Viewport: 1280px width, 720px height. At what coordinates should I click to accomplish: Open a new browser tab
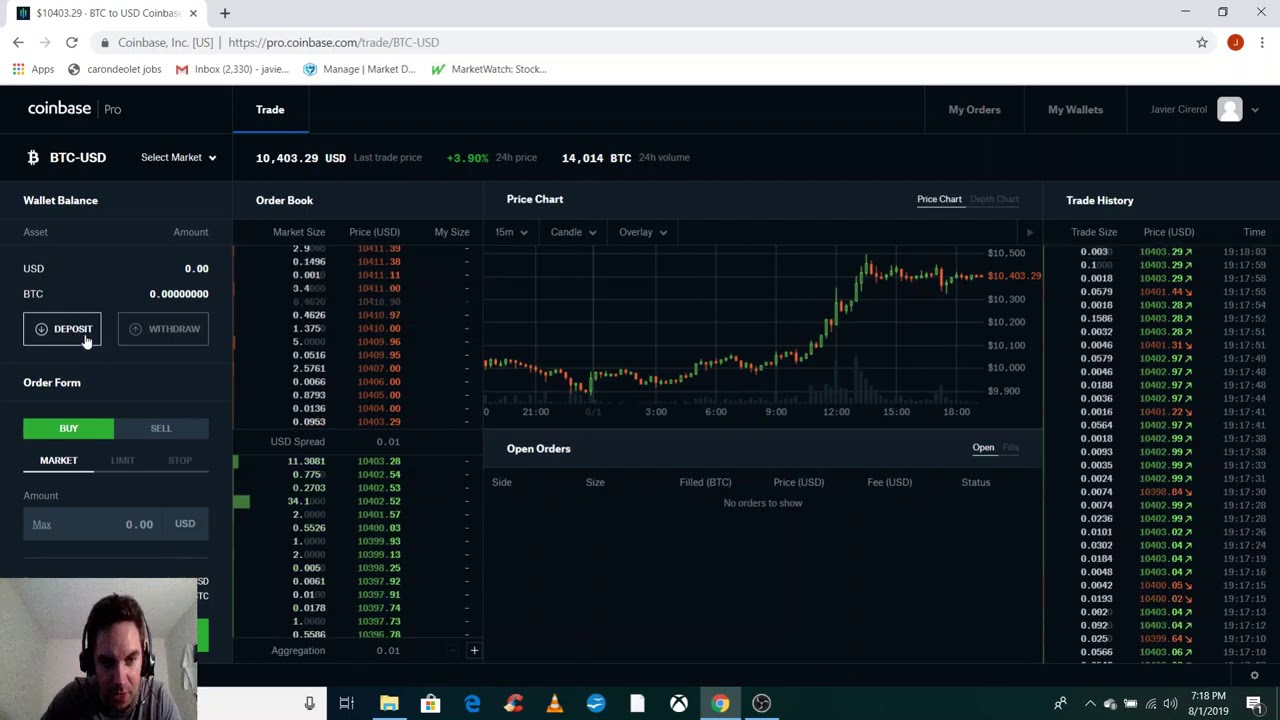pyautogui.click(x=225, y=13)
